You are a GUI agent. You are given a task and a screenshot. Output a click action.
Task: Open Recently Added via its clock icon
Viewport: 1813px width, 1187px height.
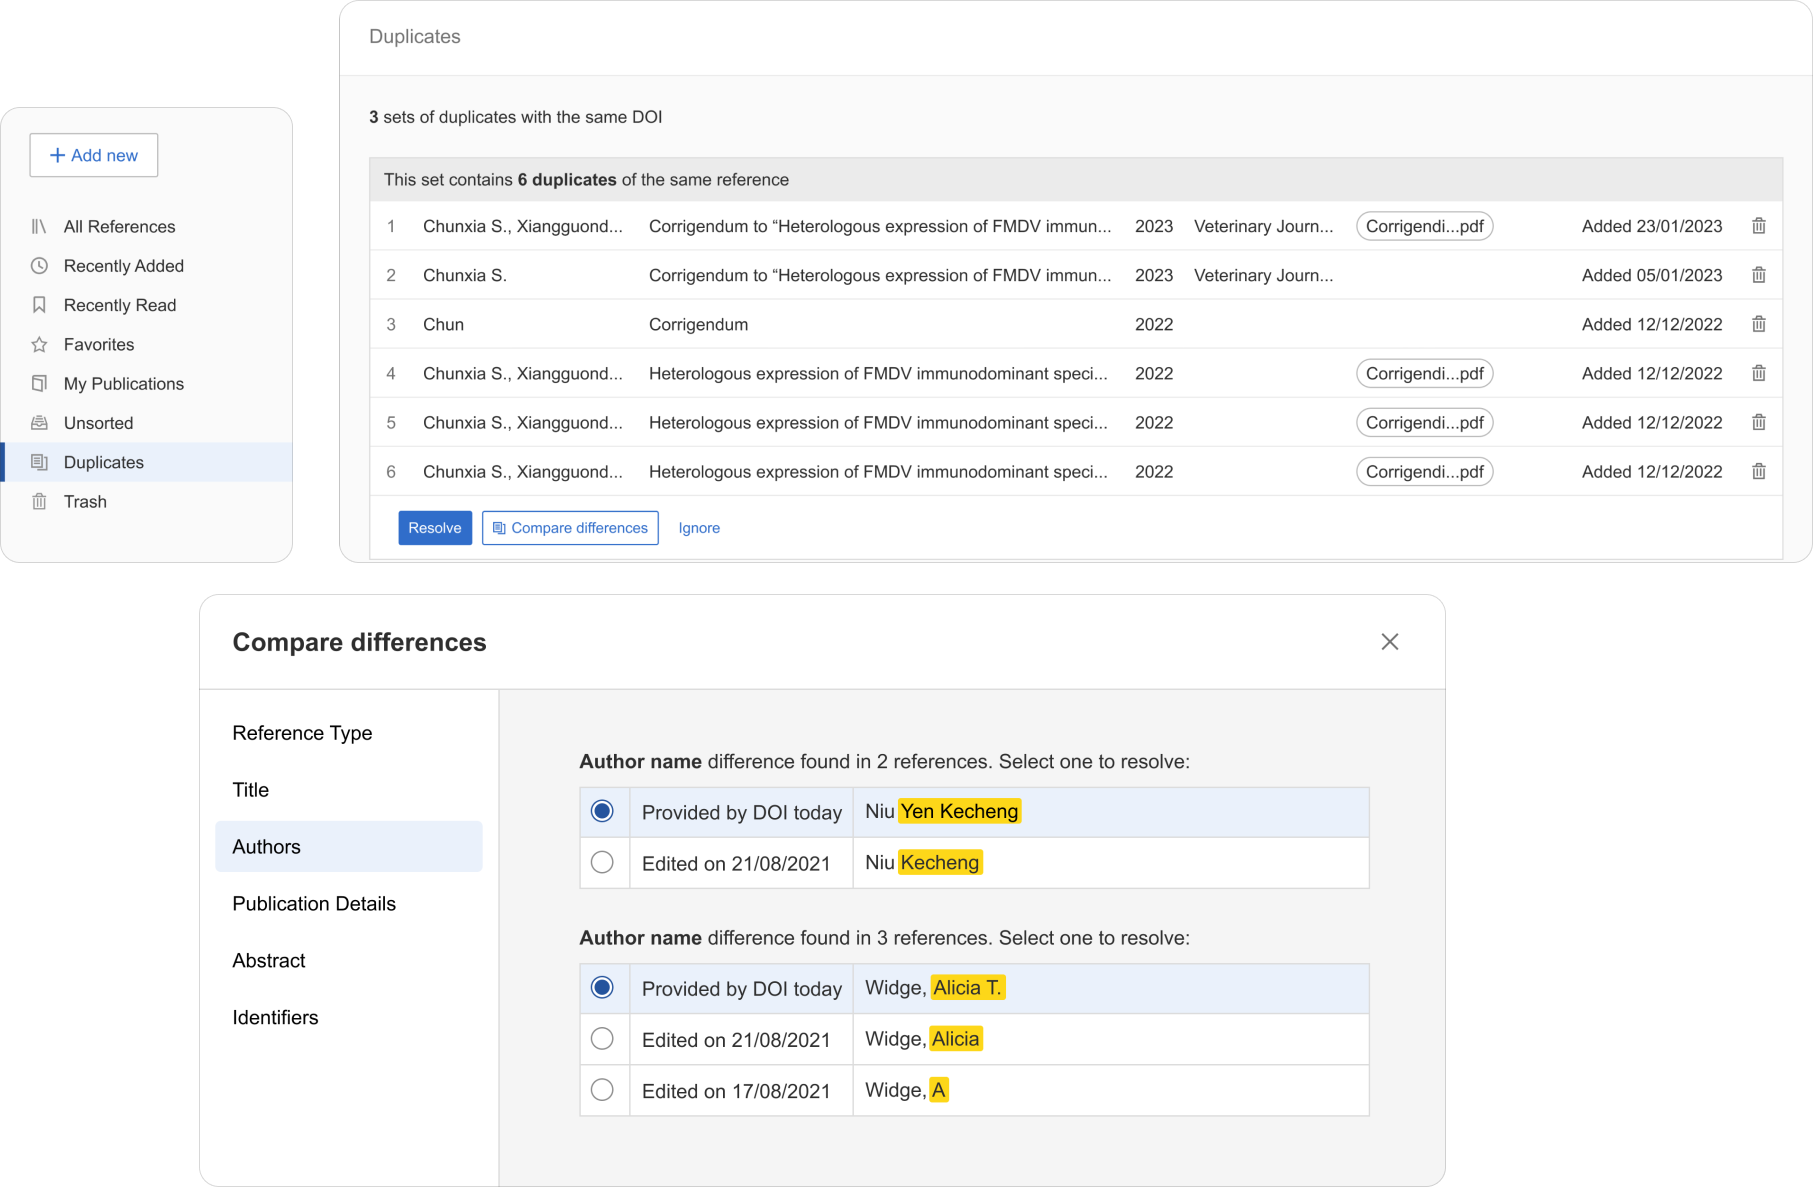pyautogui.click(x=39, y=266)
